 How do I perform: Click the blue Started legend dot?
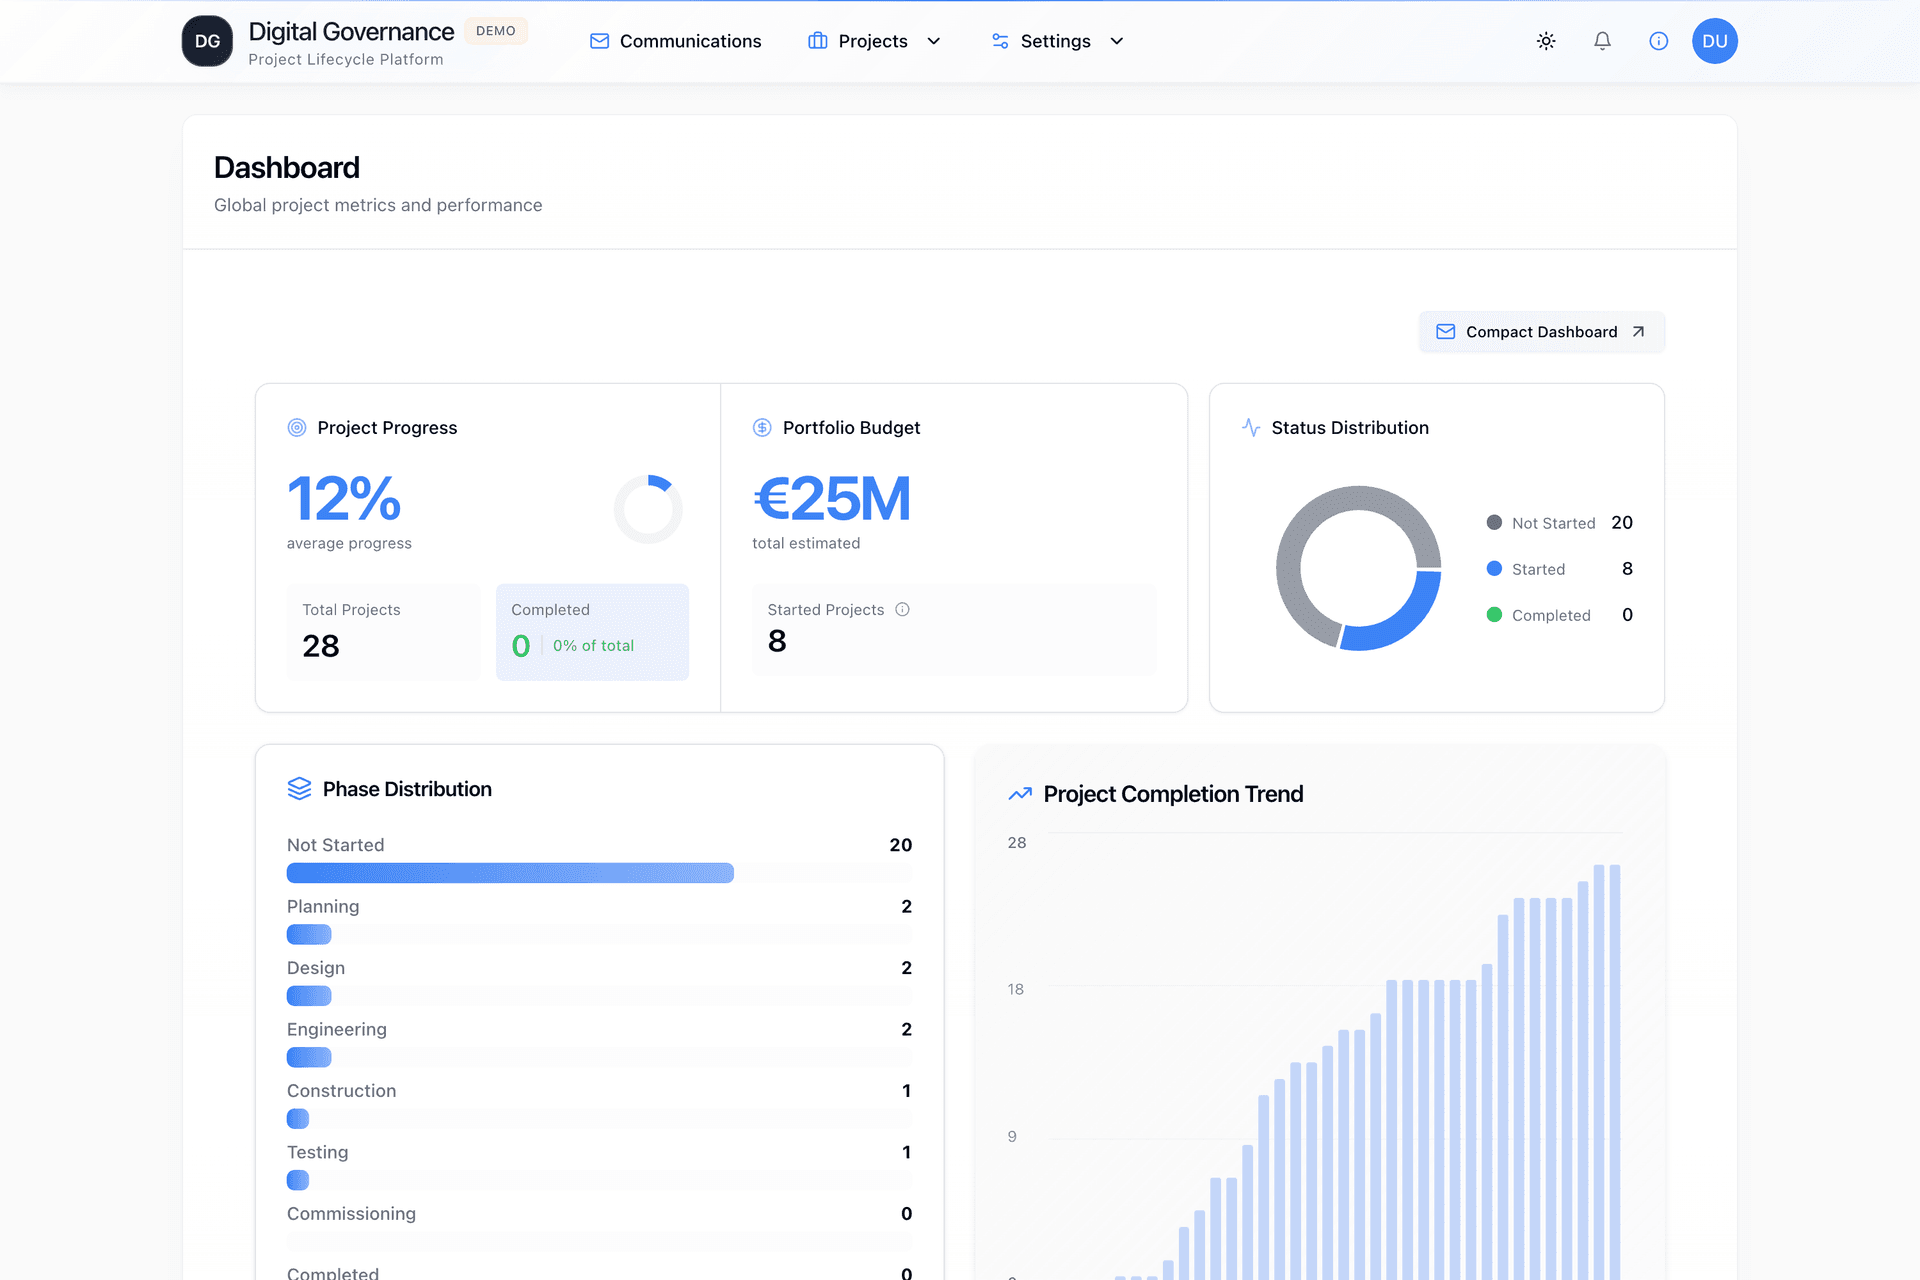[1494, 569]
